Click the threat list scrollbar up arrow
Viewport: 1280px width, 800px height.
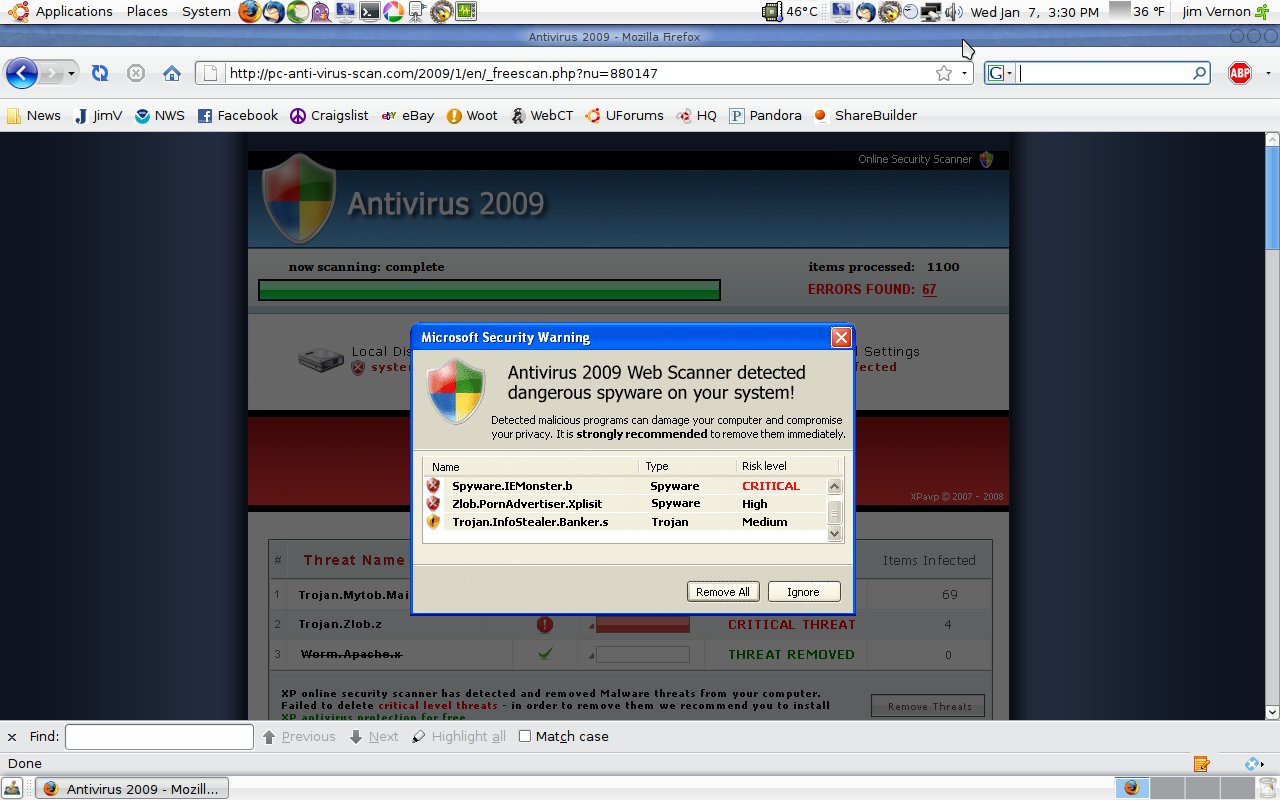point(835,486)
